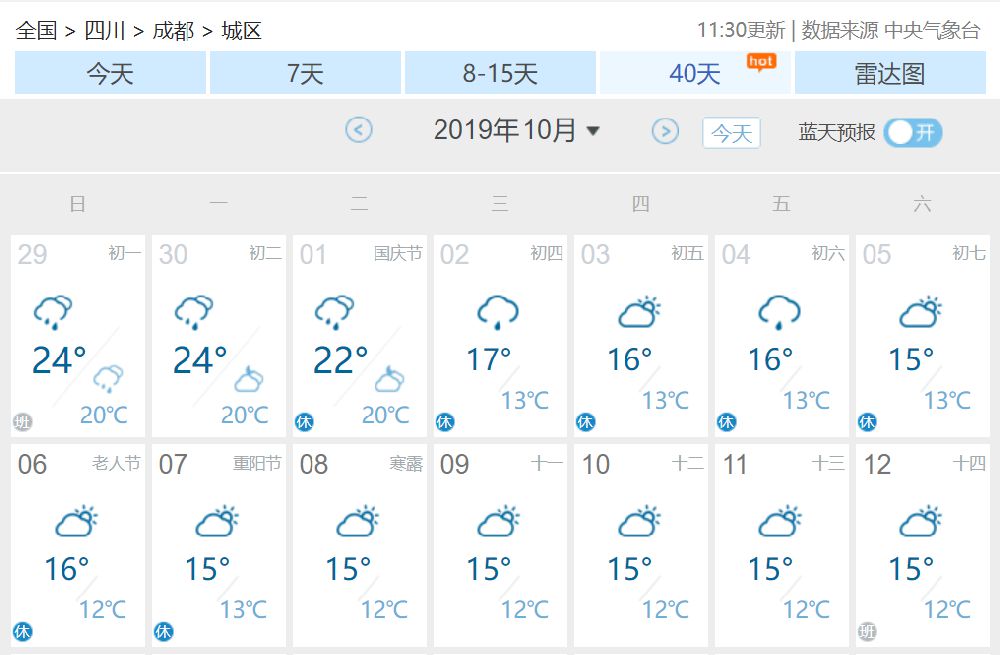
Task: Click the 休 badge on October 1
Action: (x=305, y=422)
